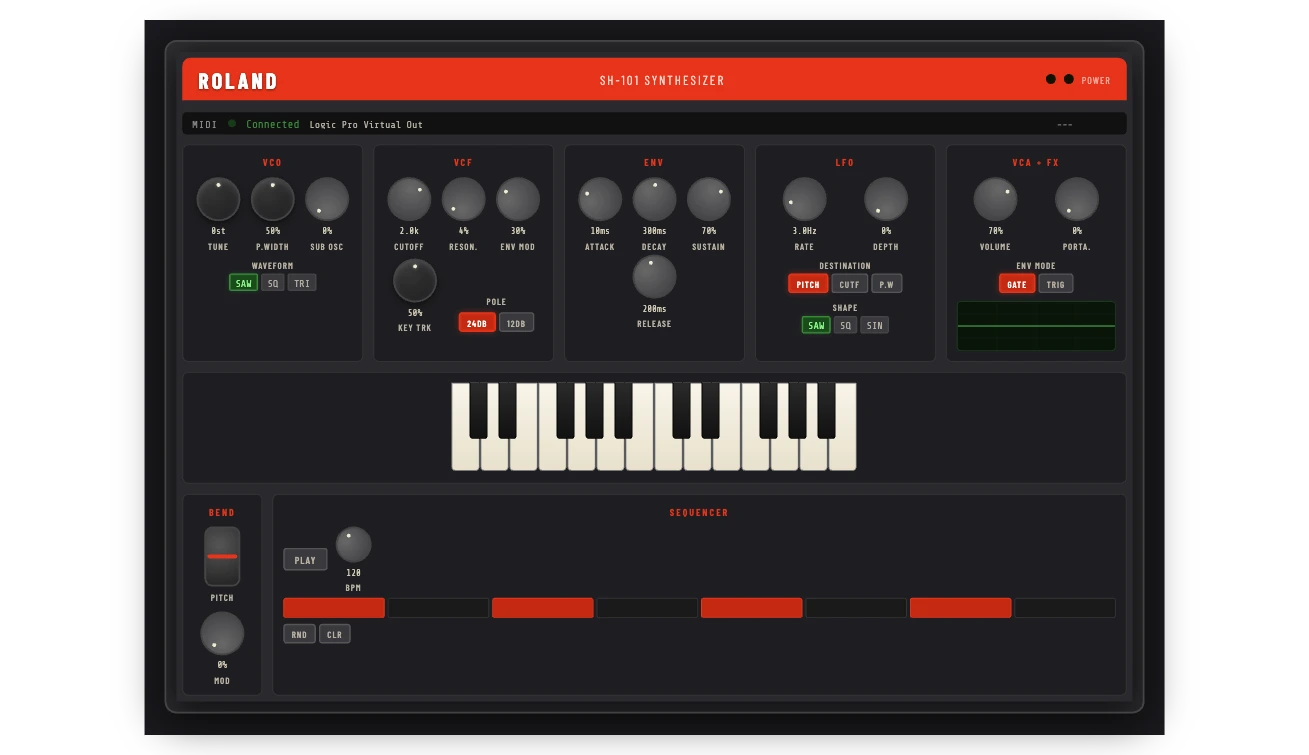Click the TUNE knob in VCO
Screen dimensions: 1309x755
tap(218, 199)
